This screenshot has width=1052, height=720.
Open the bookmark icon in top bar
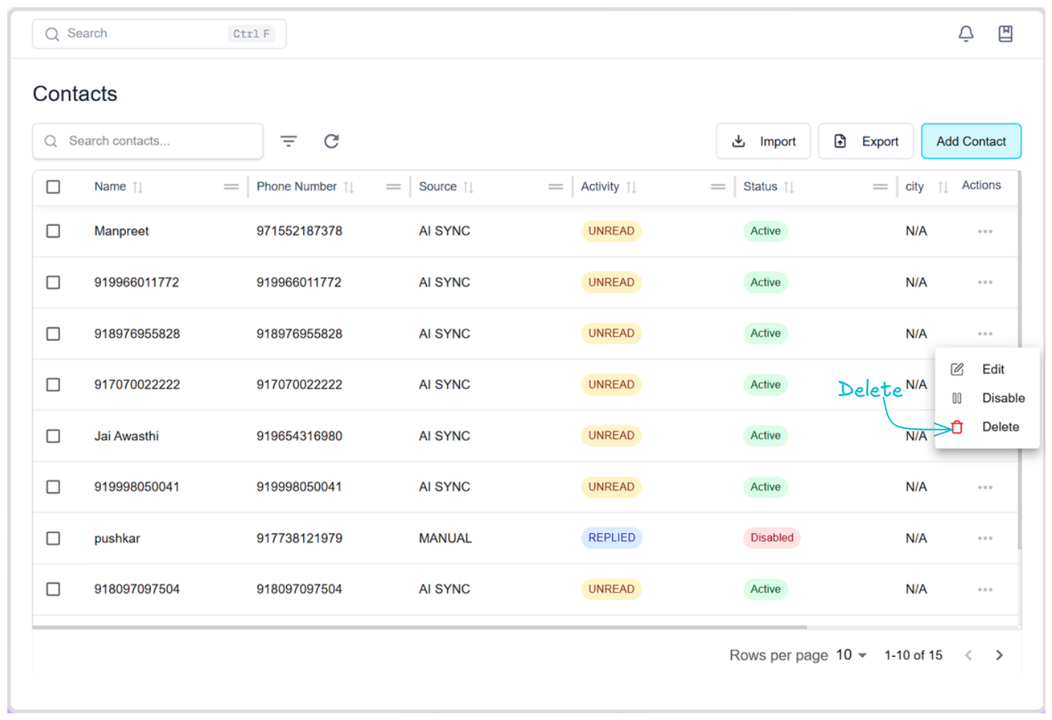1005,34
